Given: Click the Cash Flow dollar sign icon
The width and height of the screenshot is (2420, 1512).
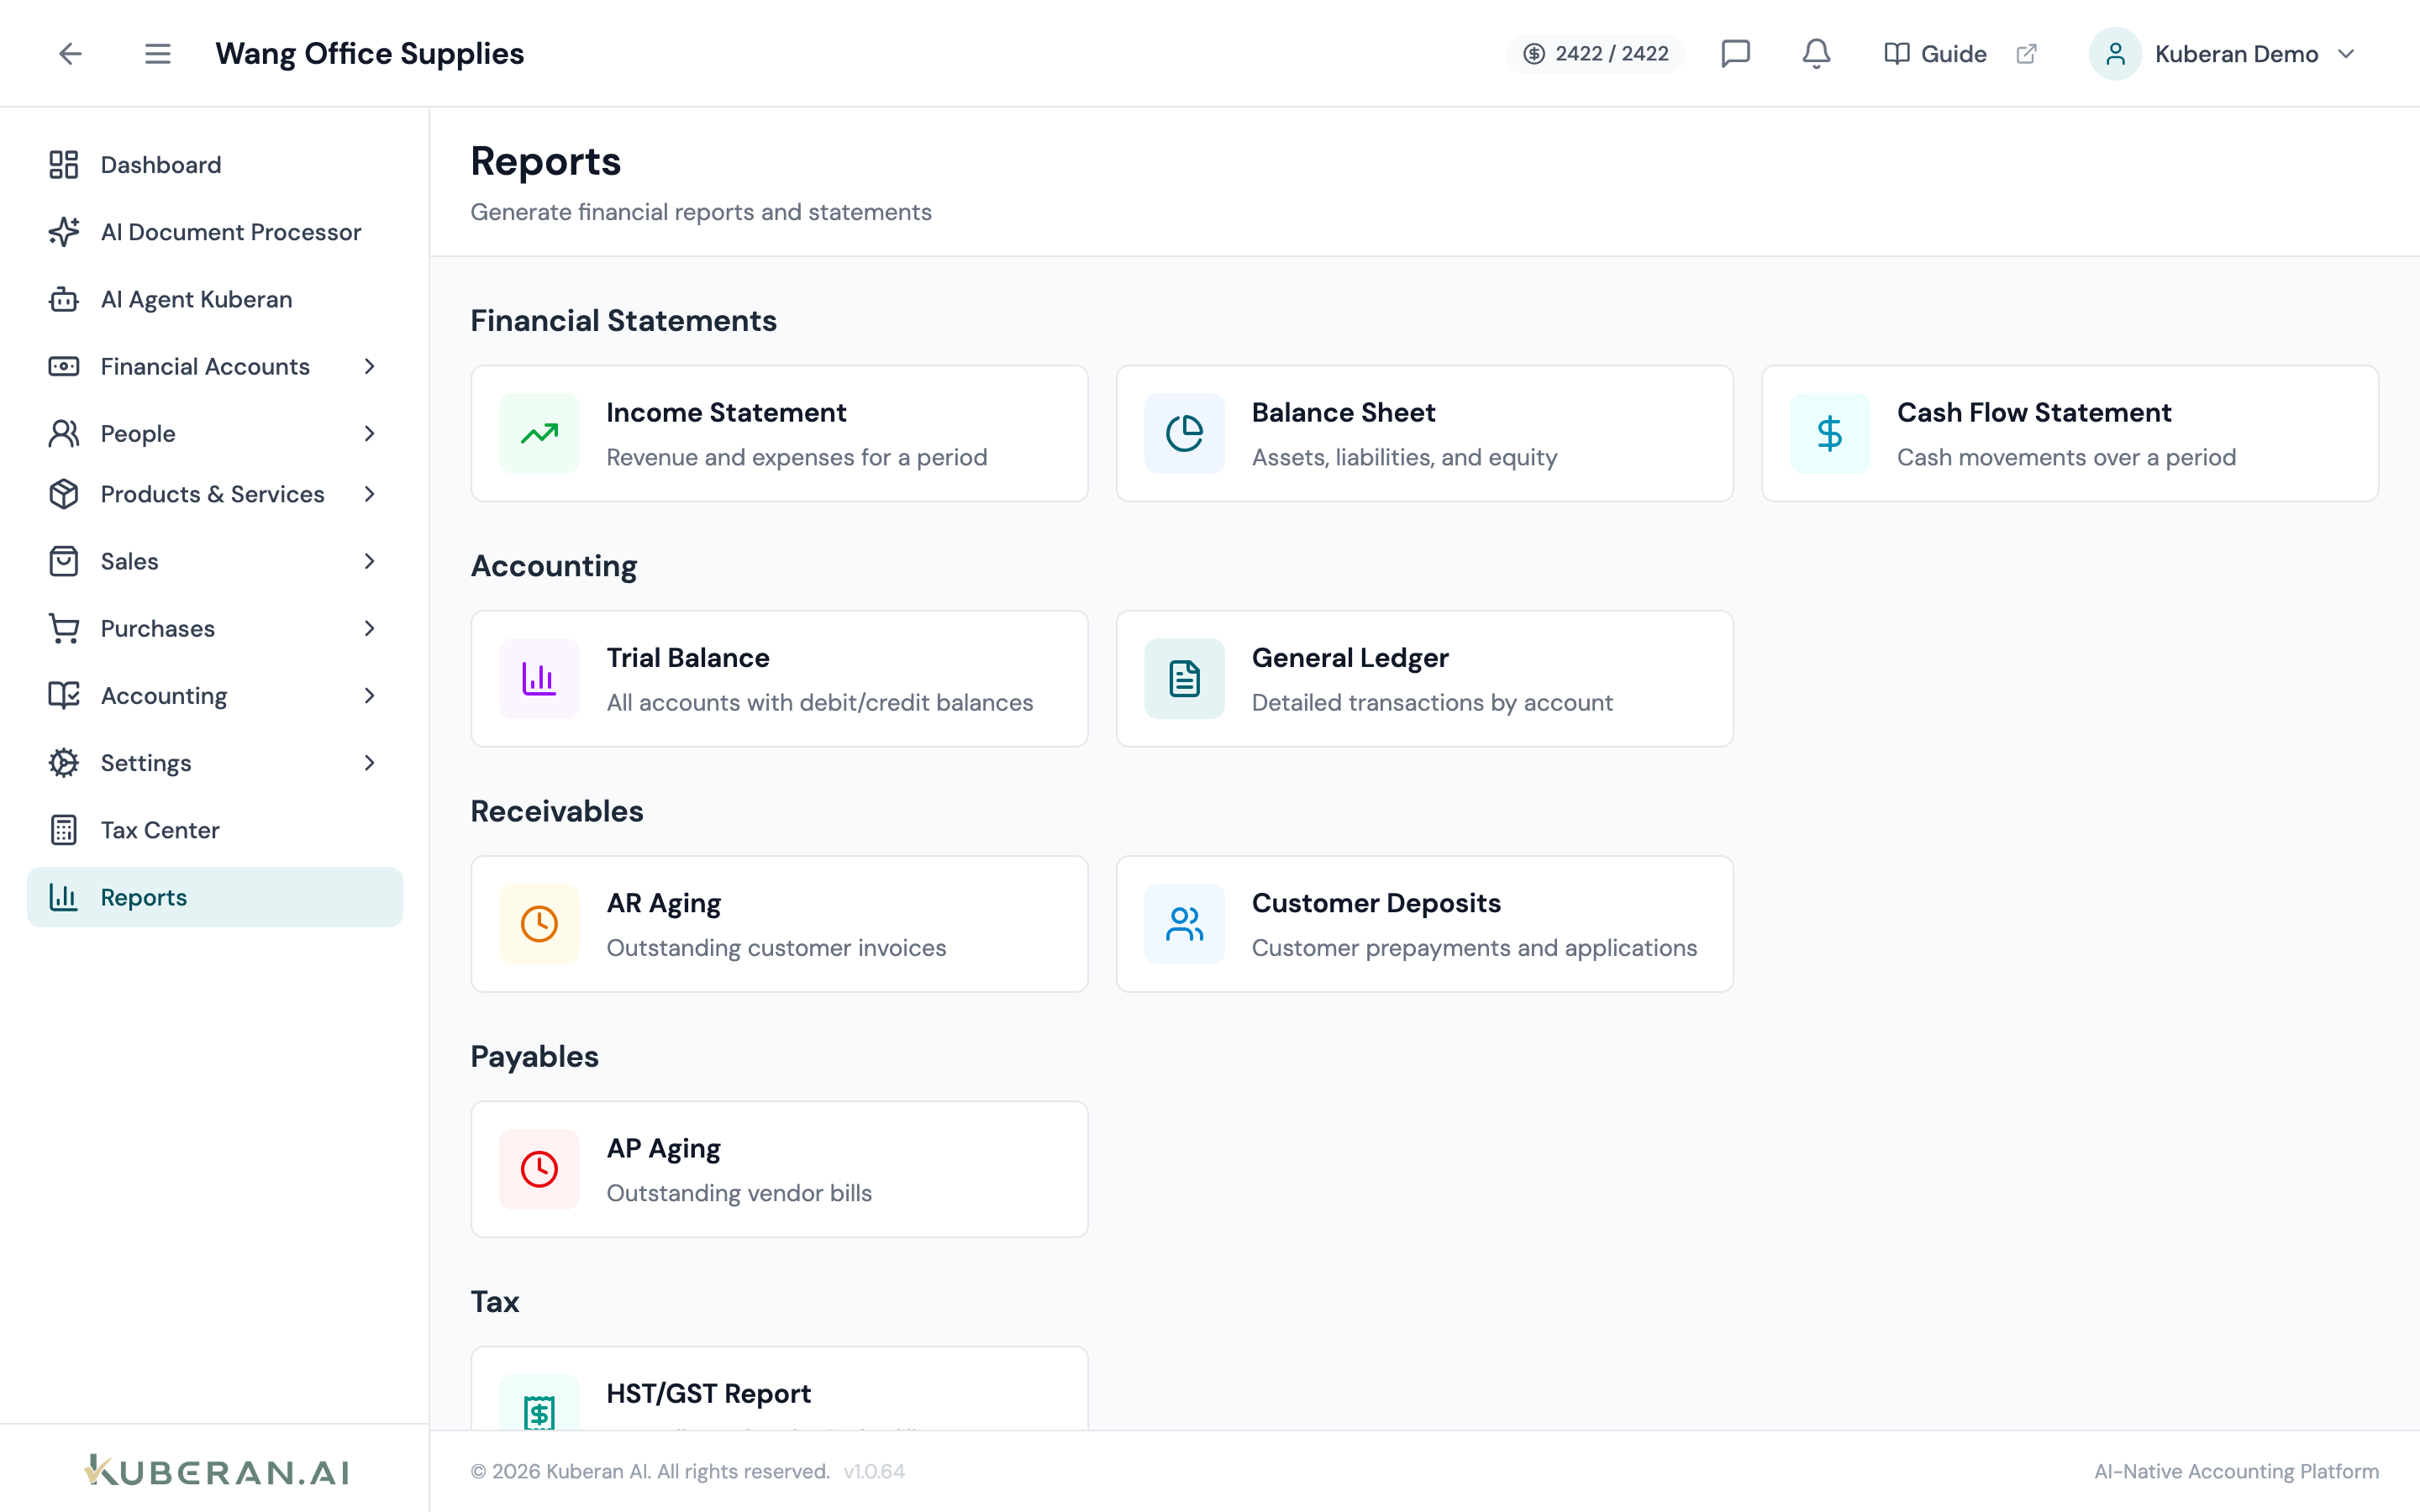Looking at the screenshot, I should pyautogui.click(x=1829, y=433).
